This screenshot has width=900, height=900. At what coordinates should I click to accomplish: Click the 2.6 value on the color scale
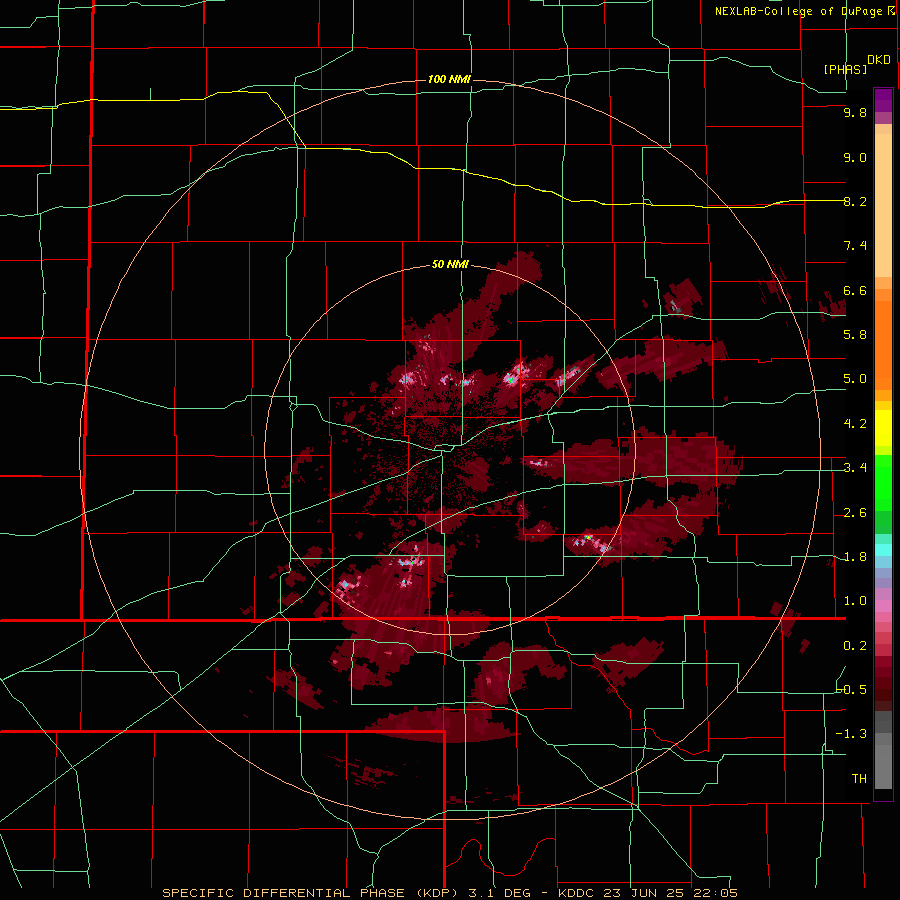pyautogui.click(x=855, y=513)
